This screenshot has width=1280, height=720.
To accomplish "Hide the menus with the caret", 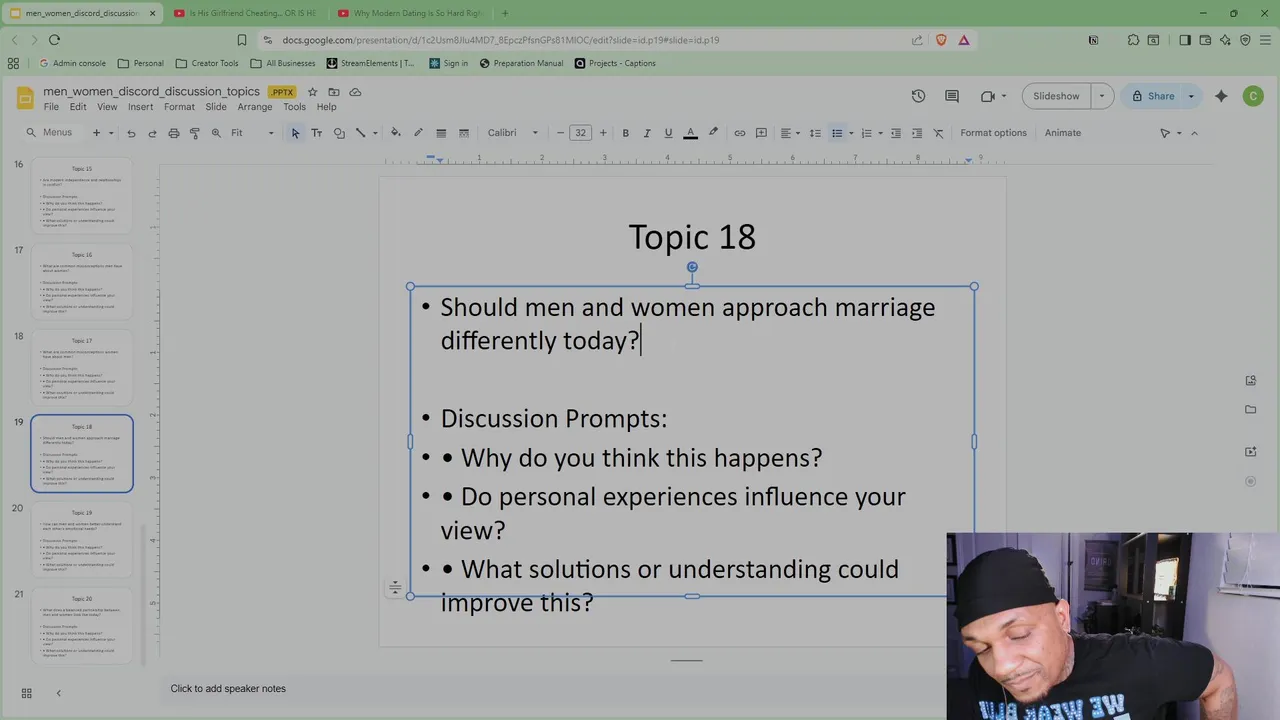I will click(x=1194, y=133).
